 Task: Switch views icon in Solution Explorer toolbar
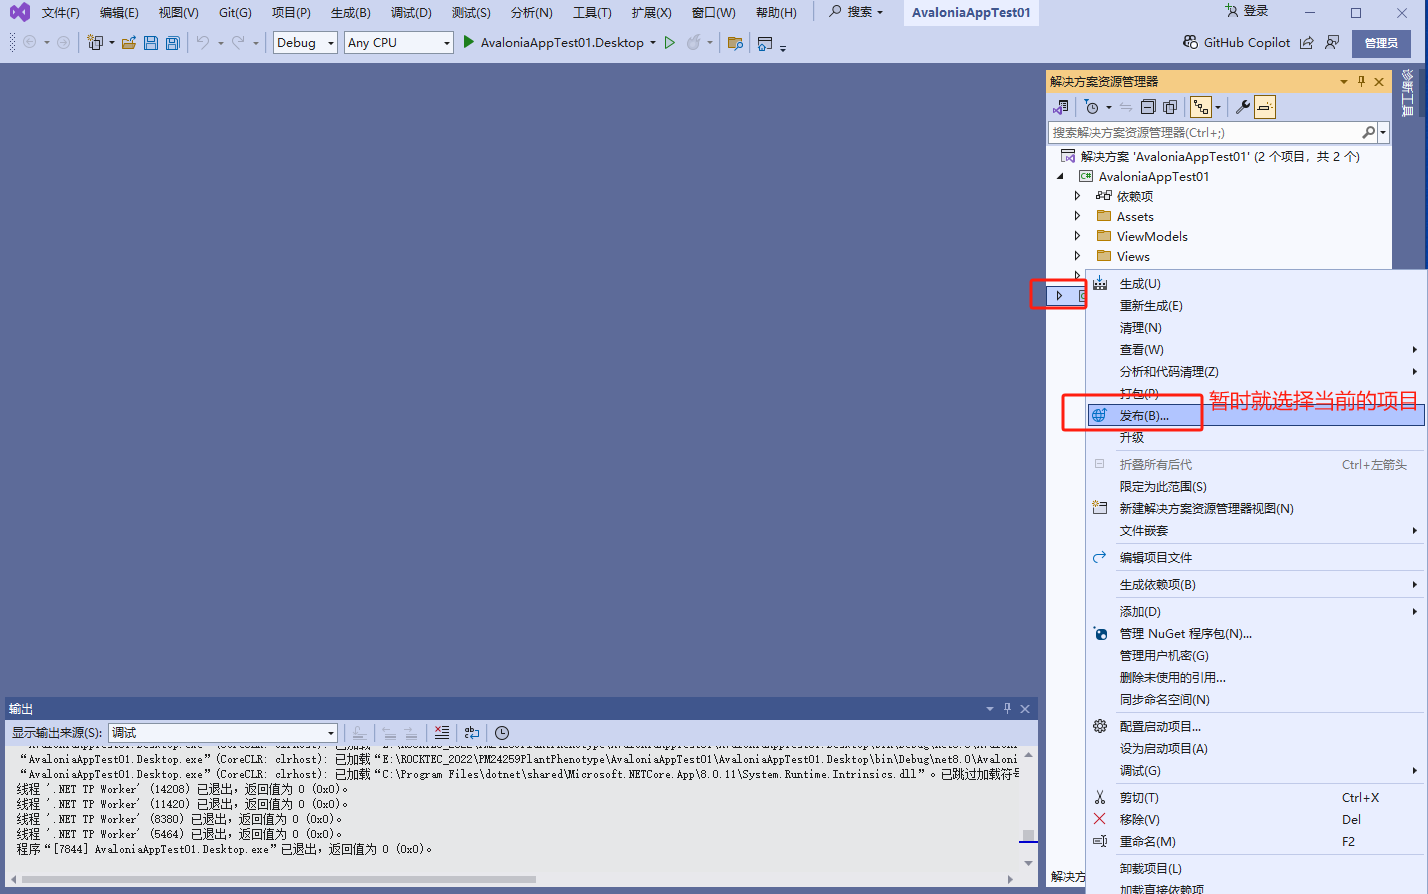pos(1061,107)
